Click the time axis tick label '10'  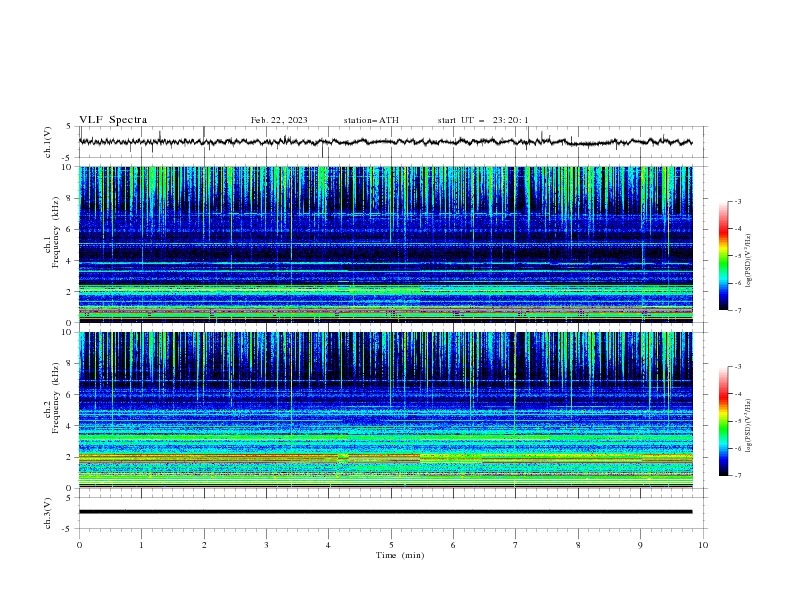703,545
